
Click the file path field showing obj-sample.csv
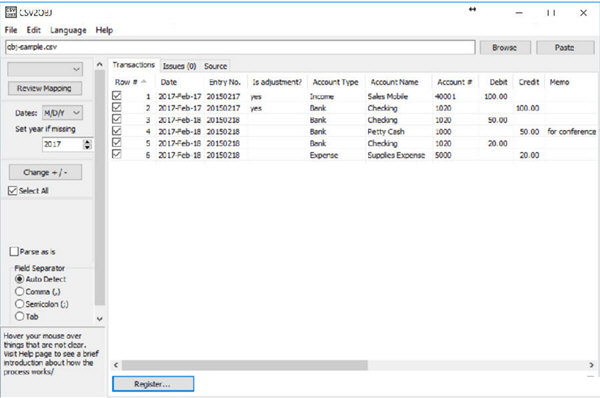click(240, 47)
